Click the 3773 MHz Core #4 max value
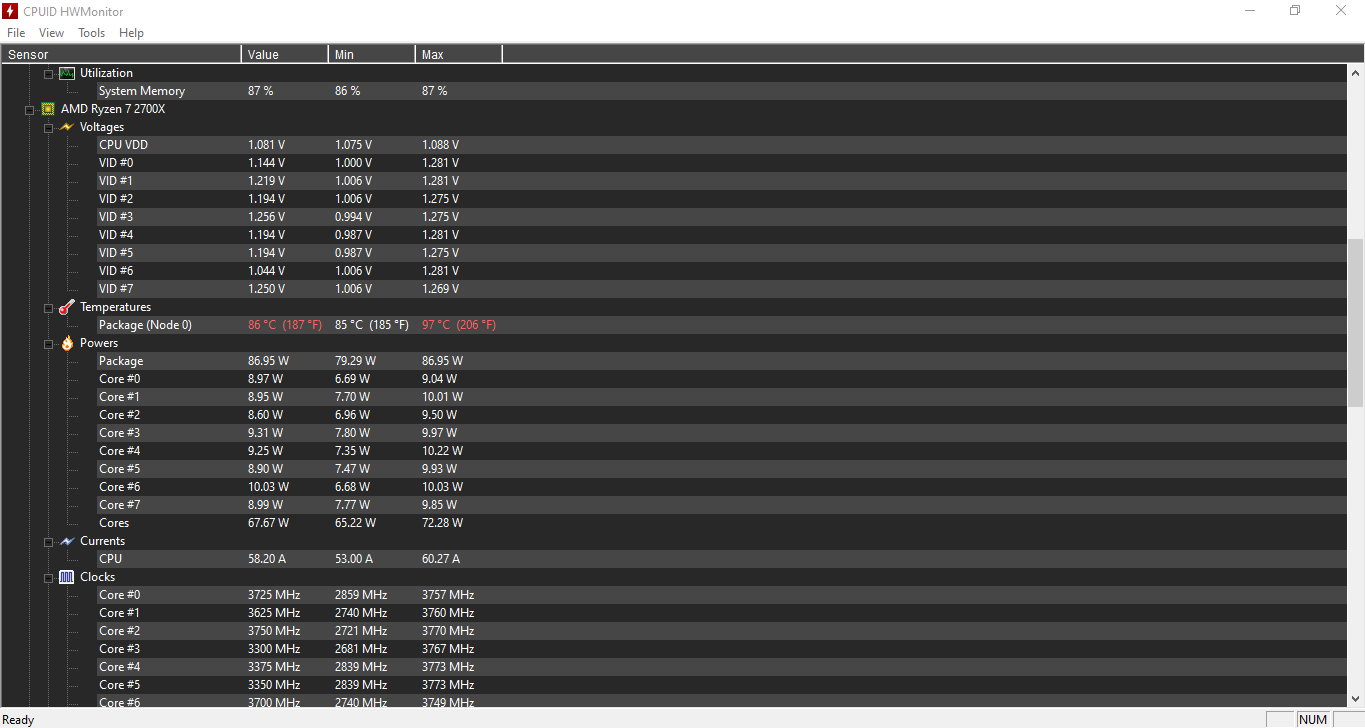The height and width of the screenshot is (728, 1365). pyautogui.click(x=448, y=667)
